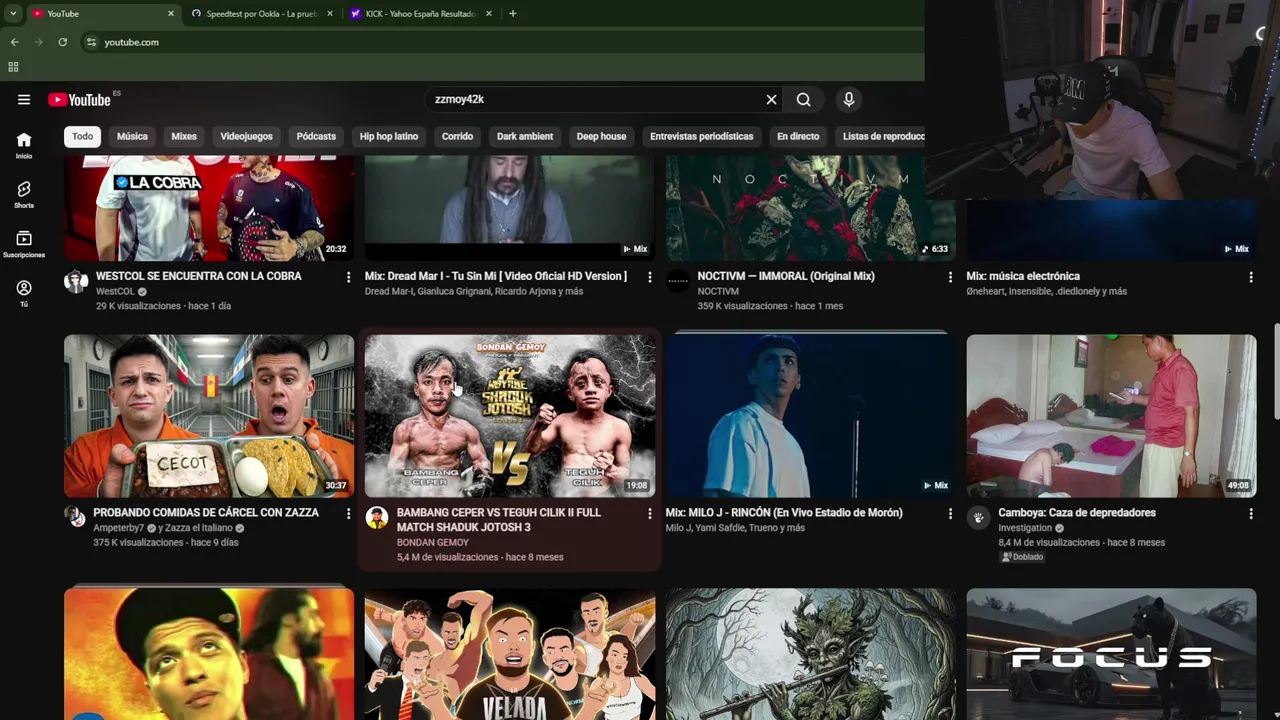
Task: Click the YouTube logo
Action: [79, 99]
